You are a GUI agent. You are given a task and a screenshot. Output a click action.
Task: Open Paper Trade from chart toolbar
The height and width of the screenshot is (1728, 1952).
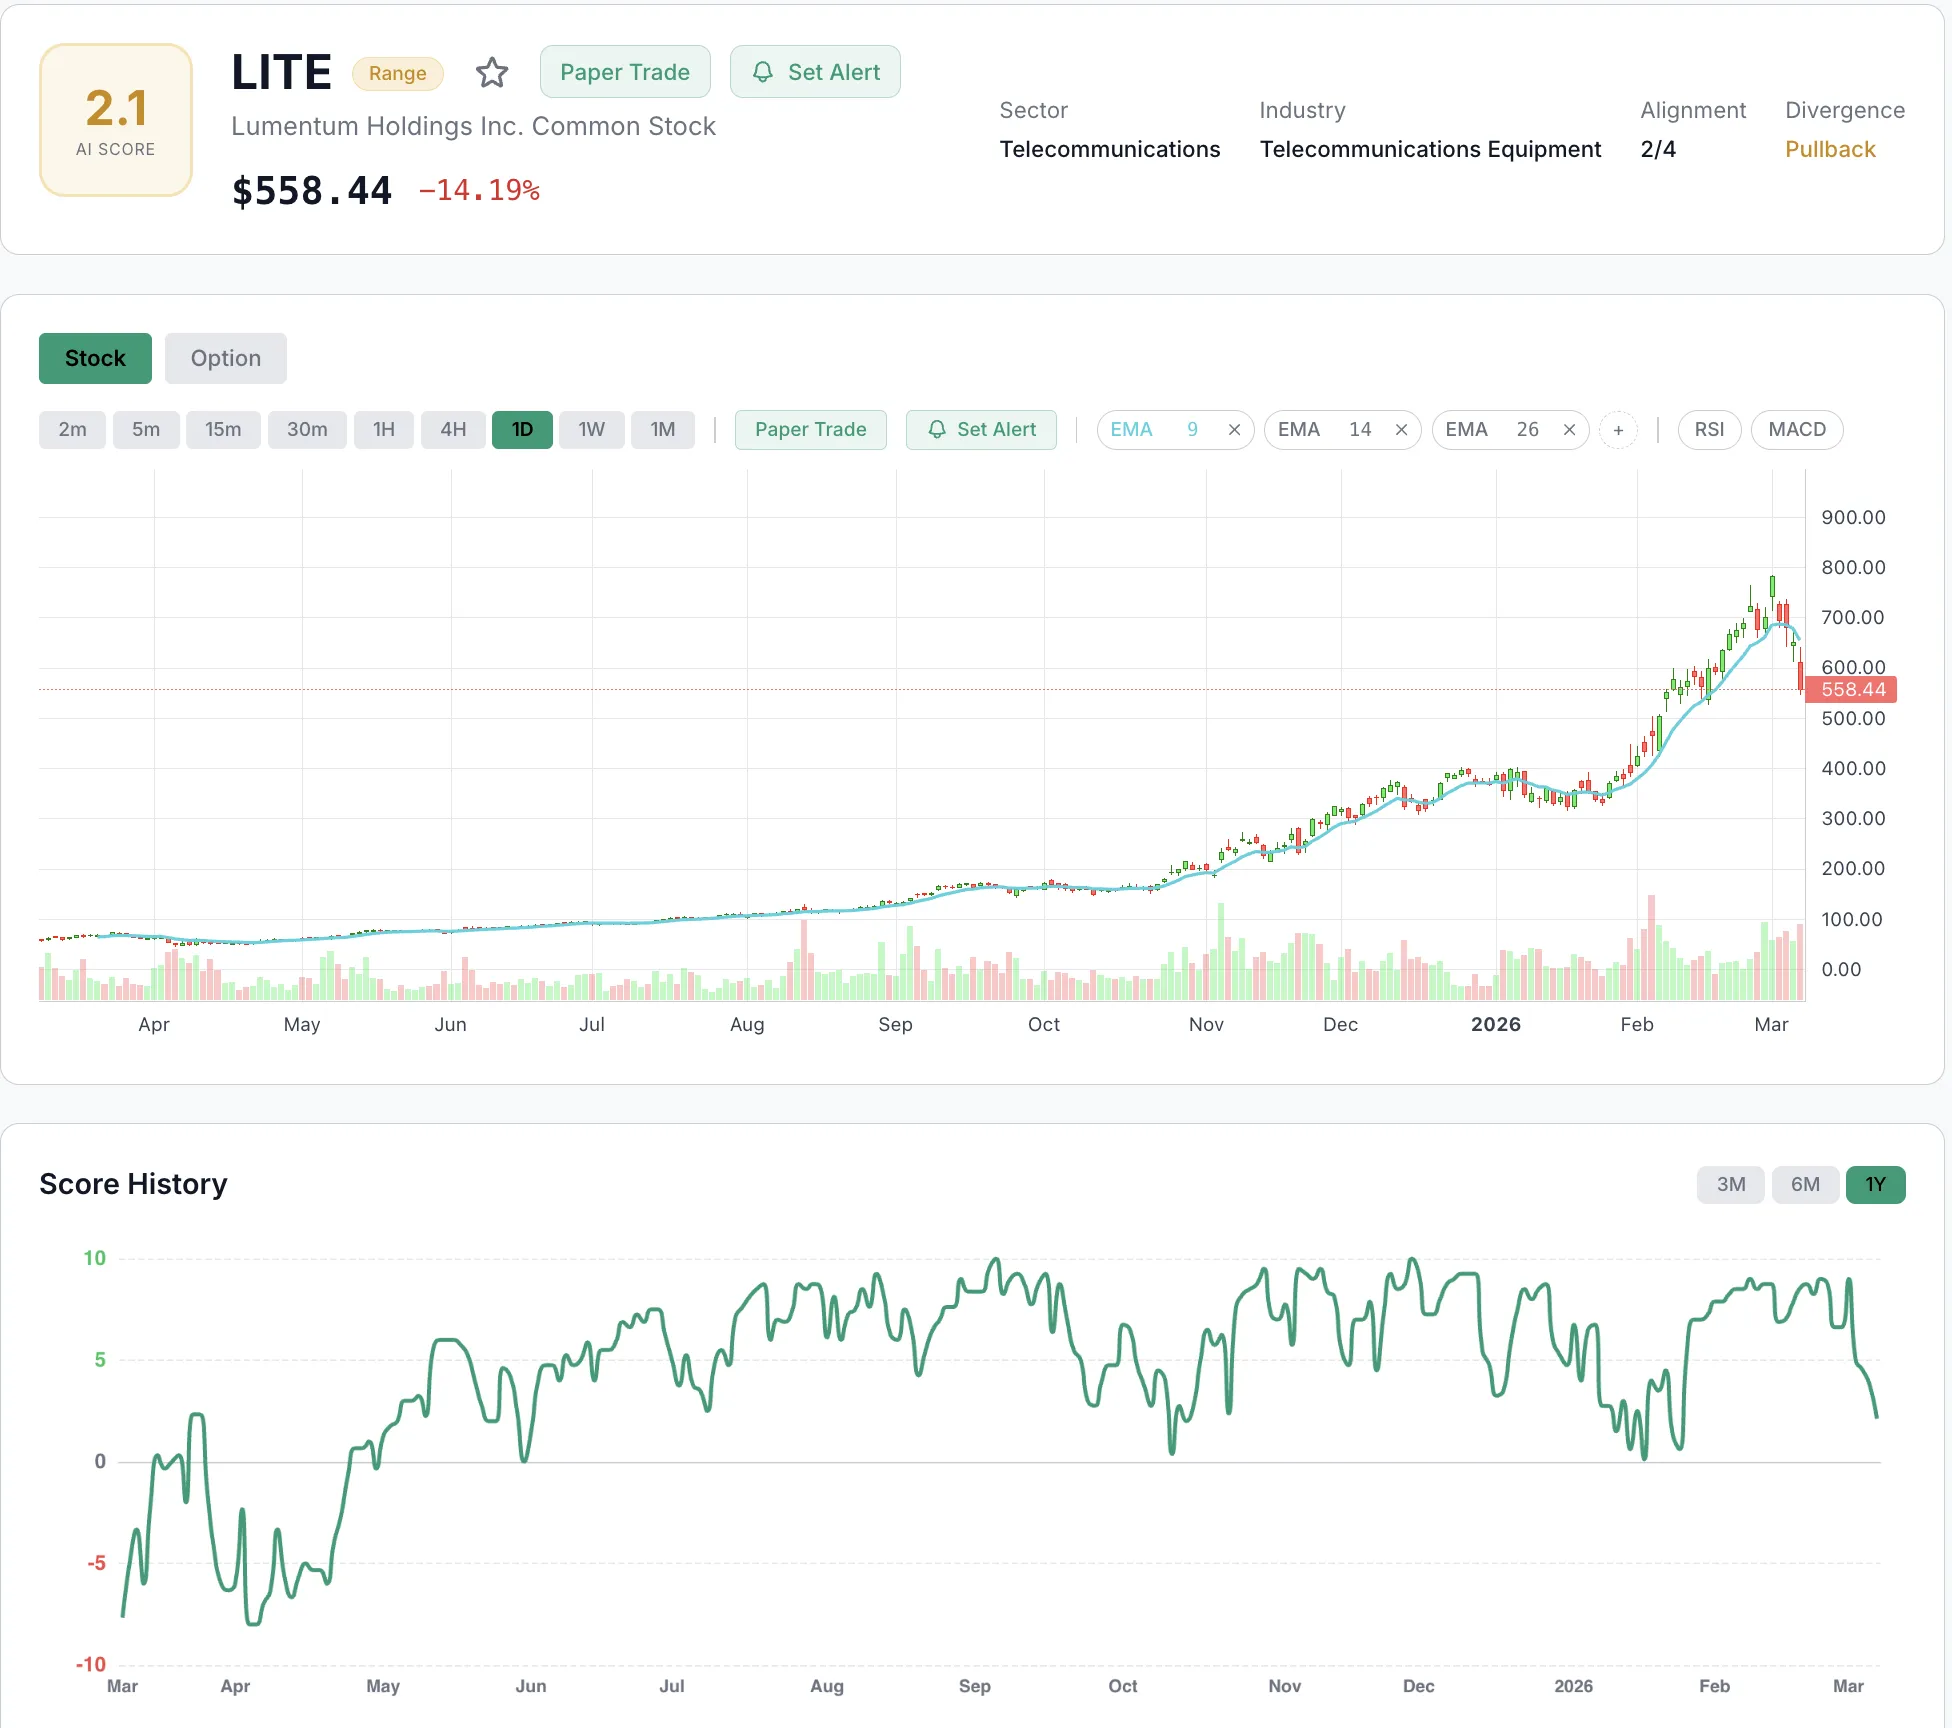tap(811, 430)
